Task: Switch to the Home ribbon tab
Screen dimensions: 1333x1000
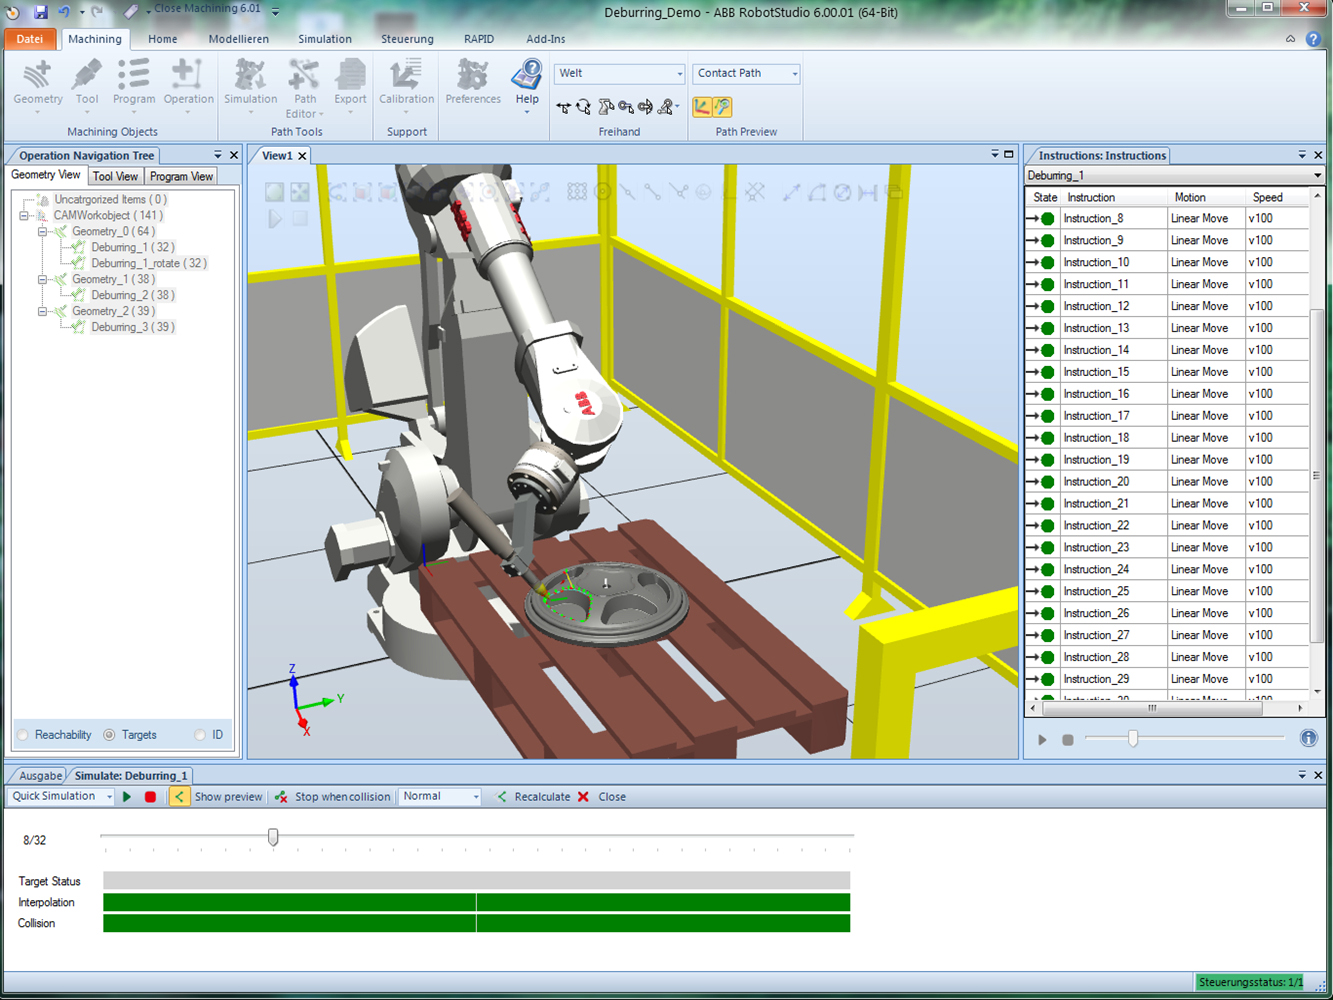Action: (163, 39)
